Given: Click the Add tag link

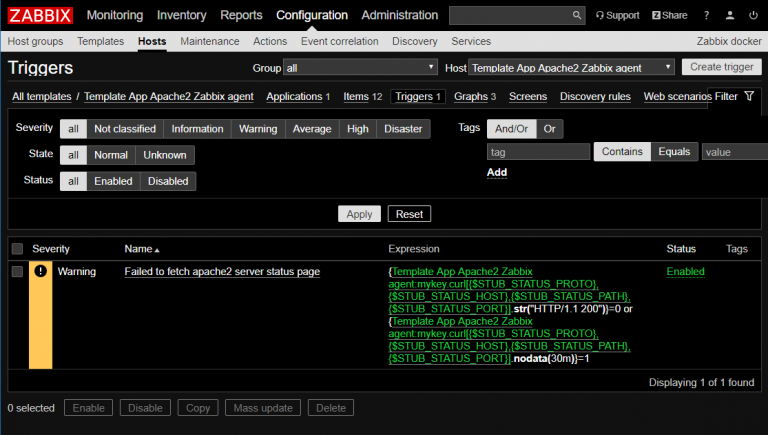Looking at the screenshot, I should 497,172.
